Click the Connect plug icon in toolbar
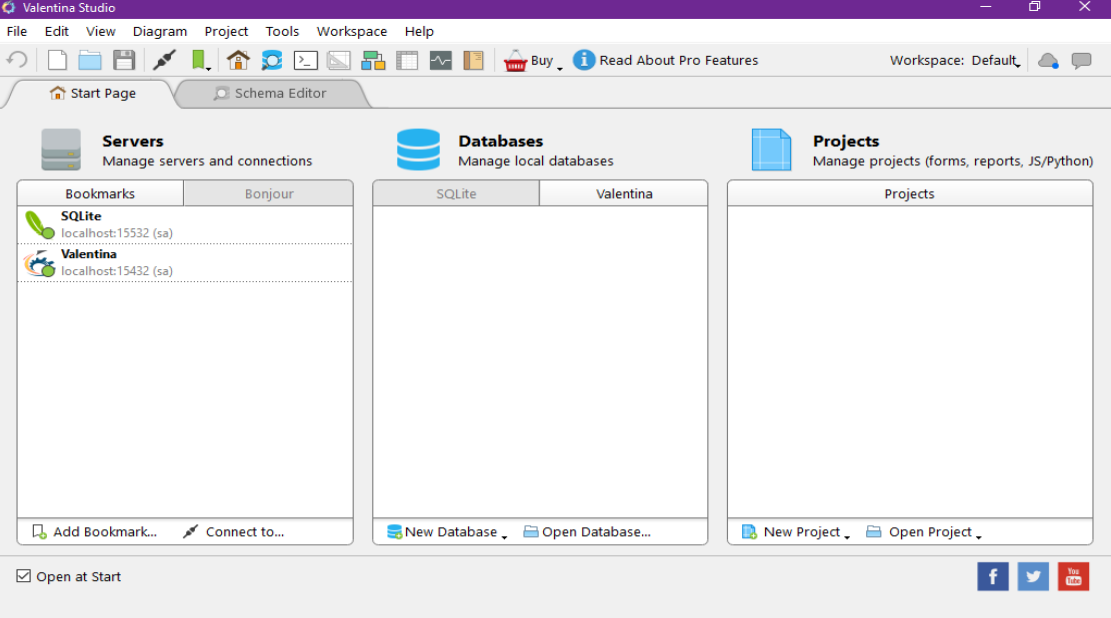 click(x=164, y=60)
